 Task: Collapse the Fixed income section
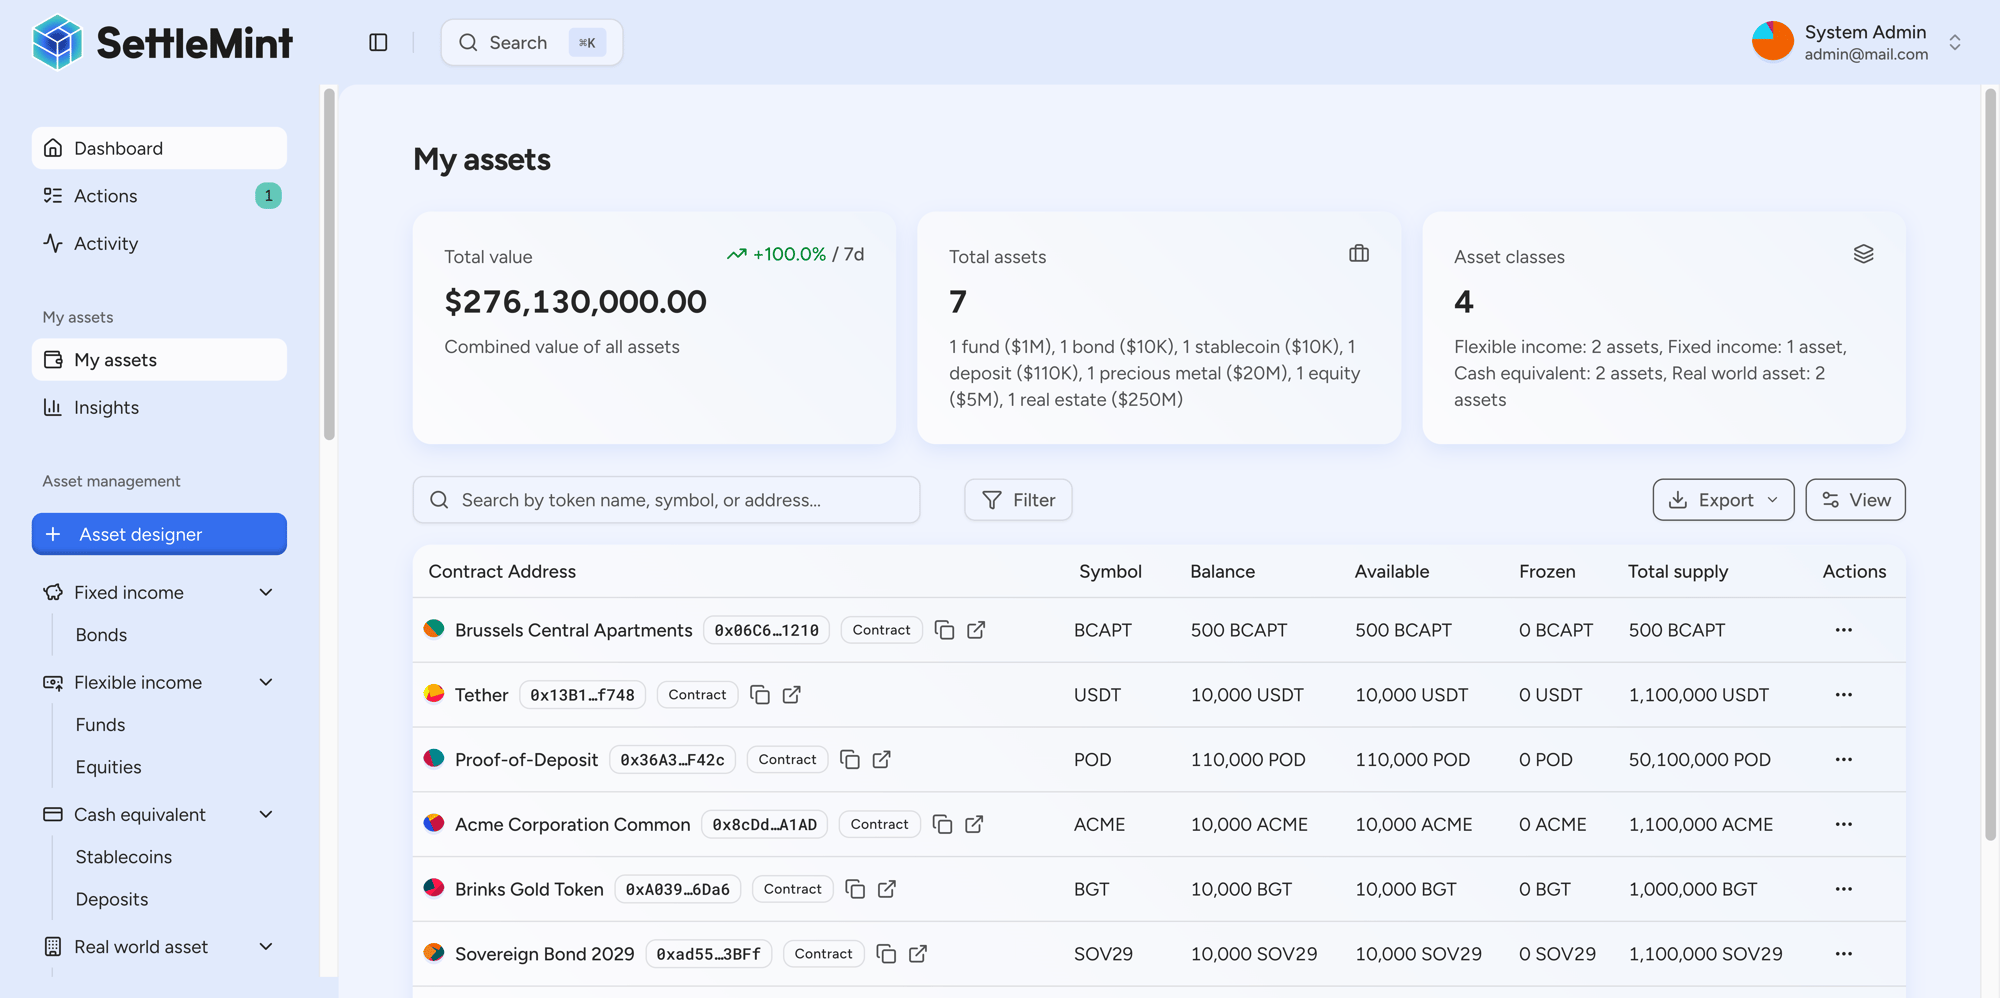point(266,592)
